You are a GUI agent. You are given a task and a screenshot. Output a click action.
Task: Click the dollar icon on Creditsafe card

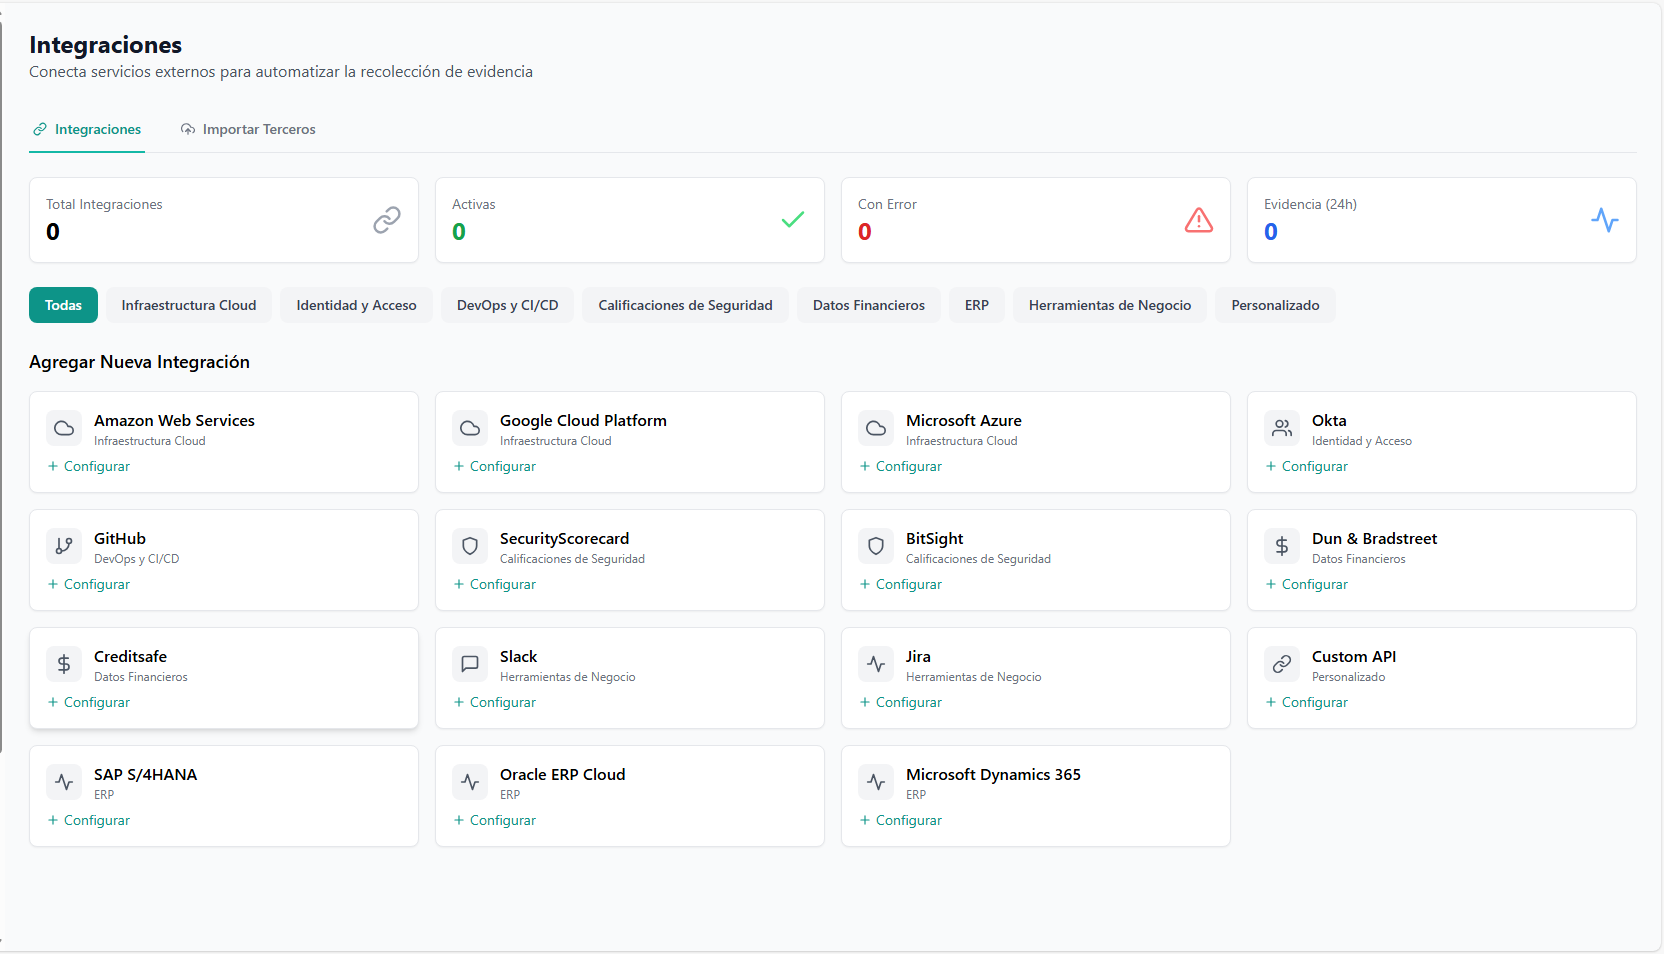click(63, 664)
